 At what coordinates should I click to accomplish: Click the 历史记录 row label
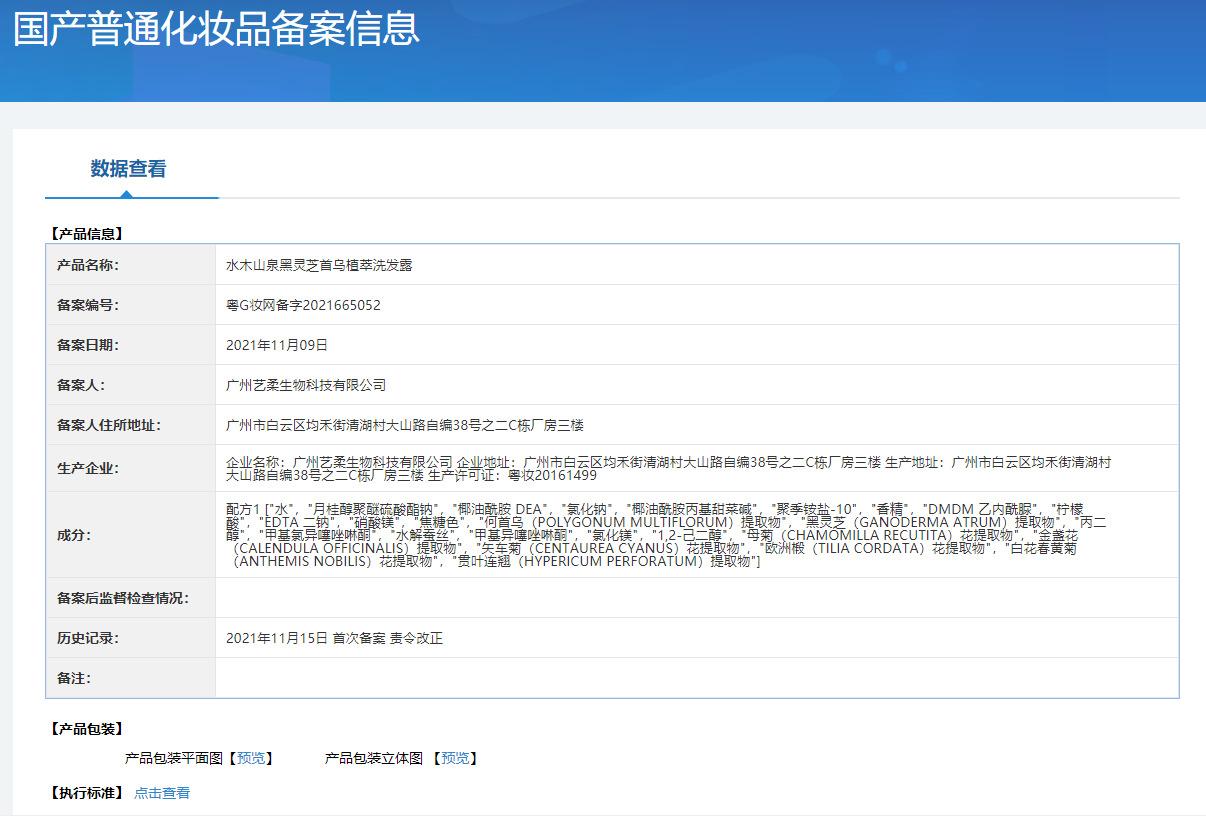point(88,638)
